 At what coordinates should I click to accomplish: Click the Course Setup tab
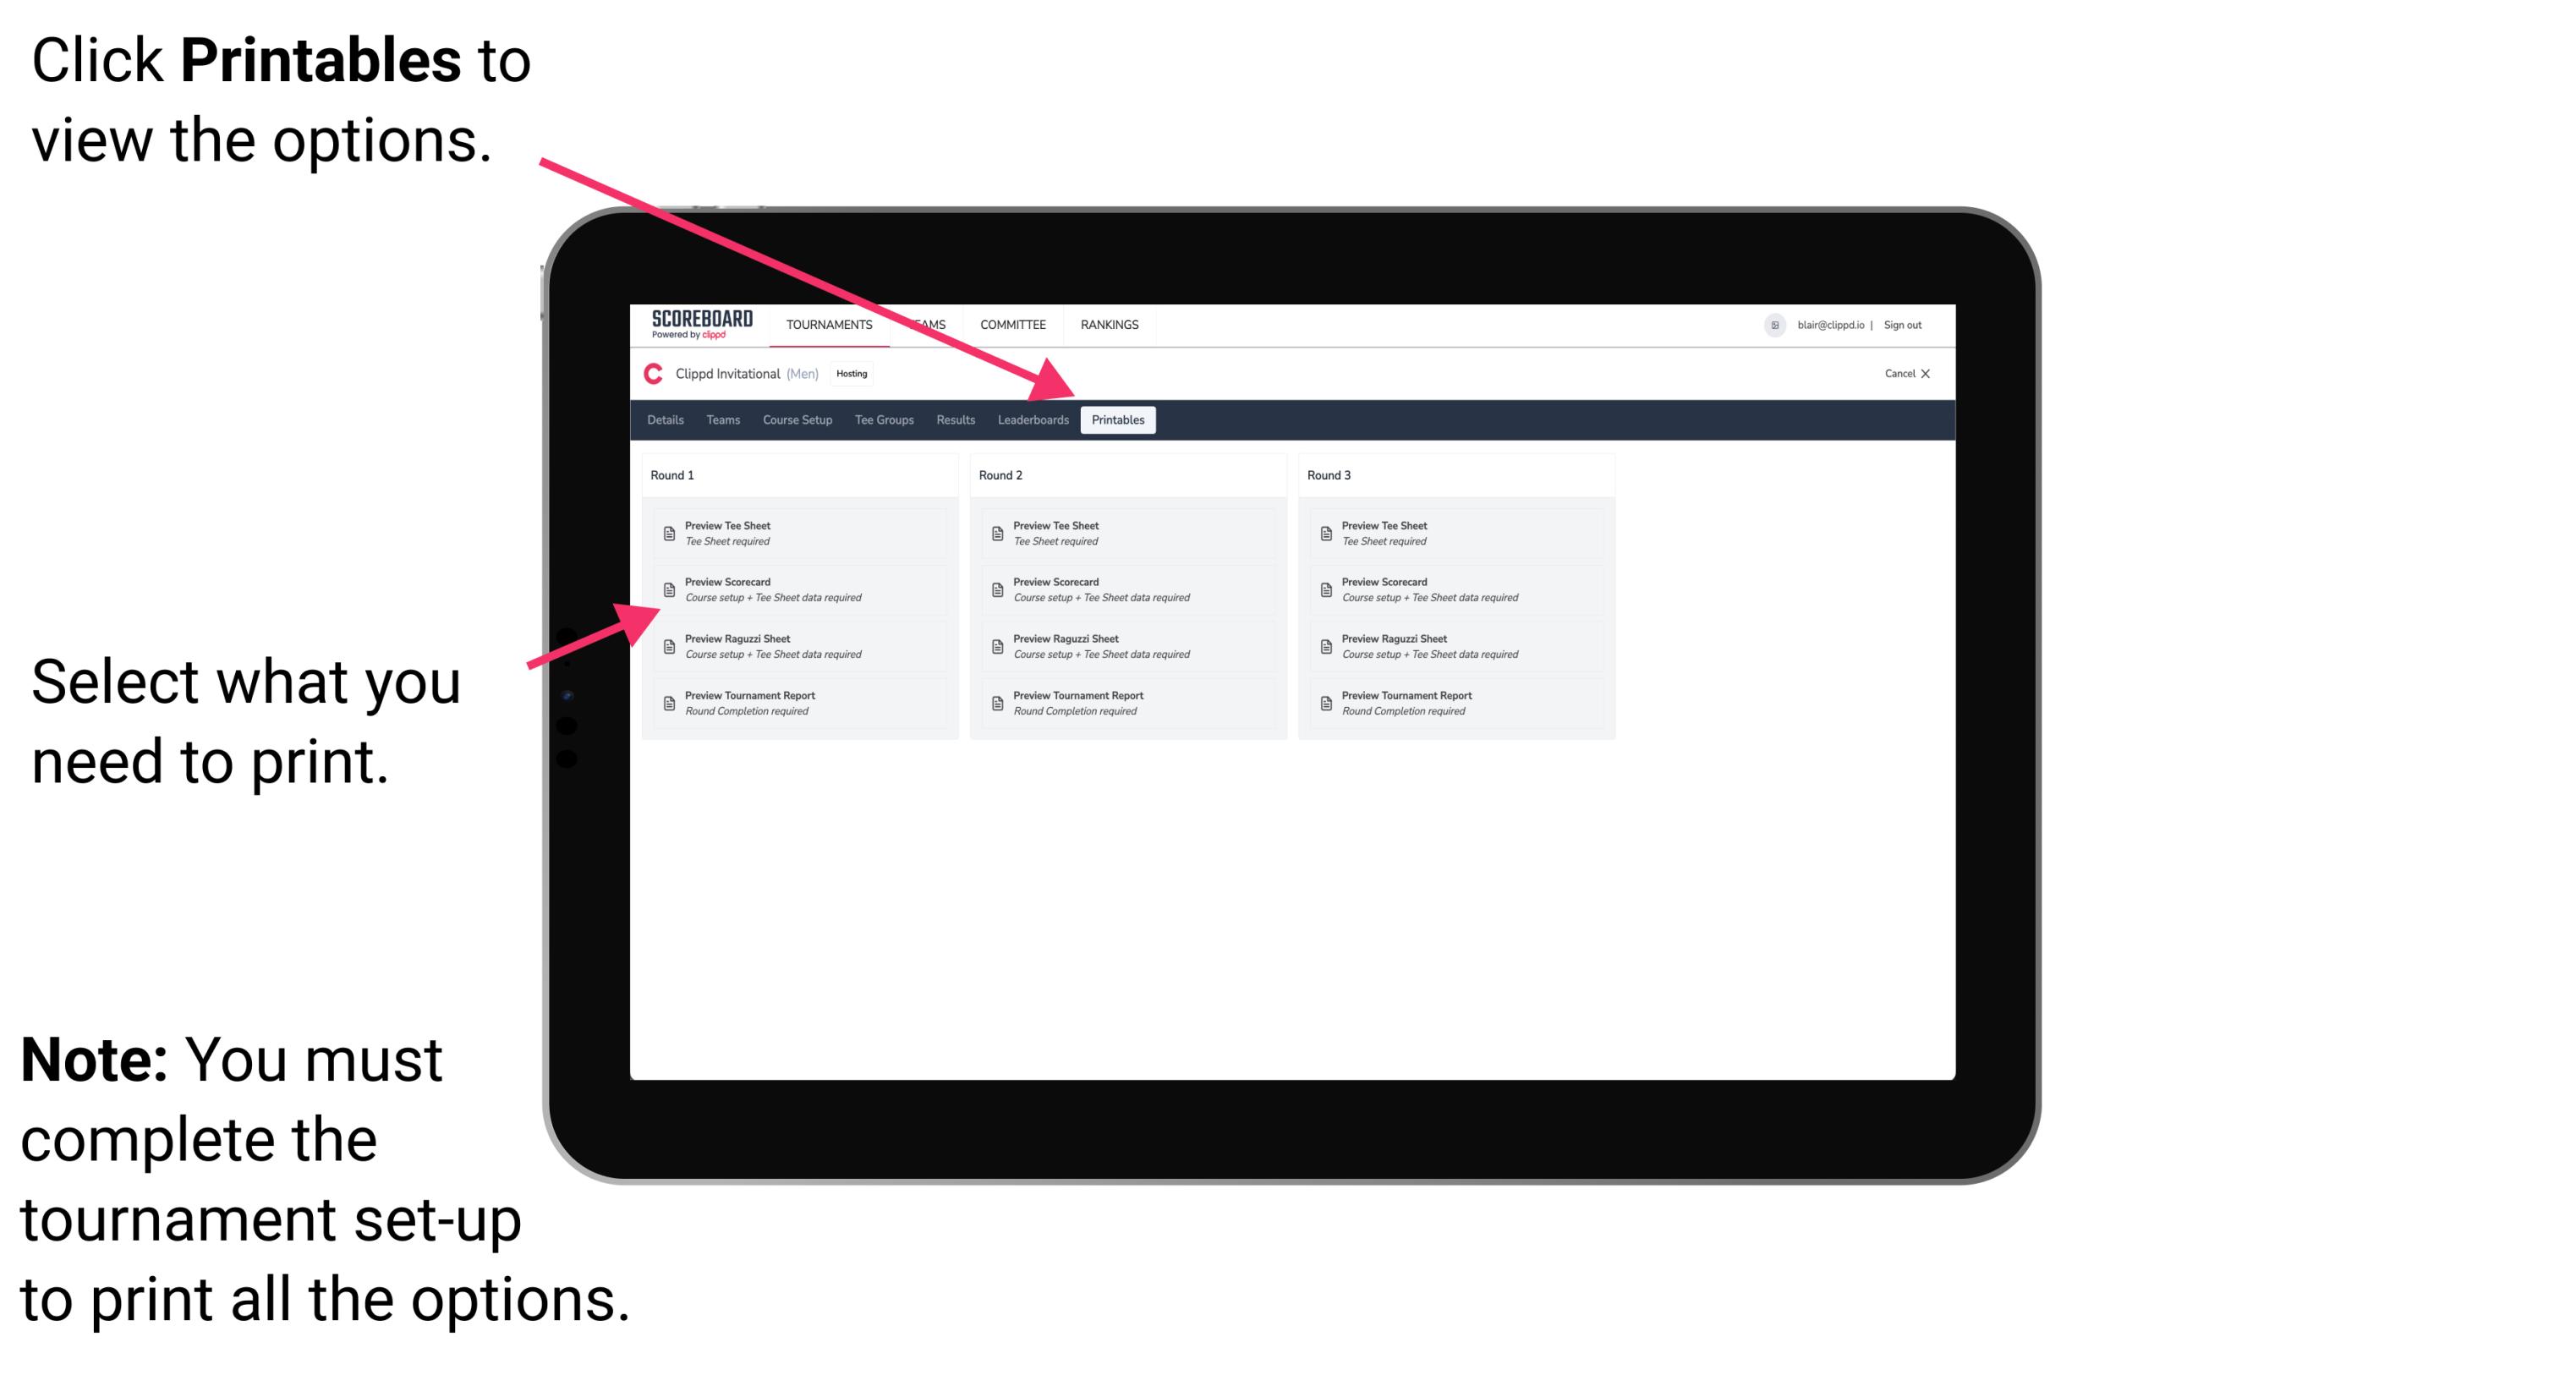point(797,419)
